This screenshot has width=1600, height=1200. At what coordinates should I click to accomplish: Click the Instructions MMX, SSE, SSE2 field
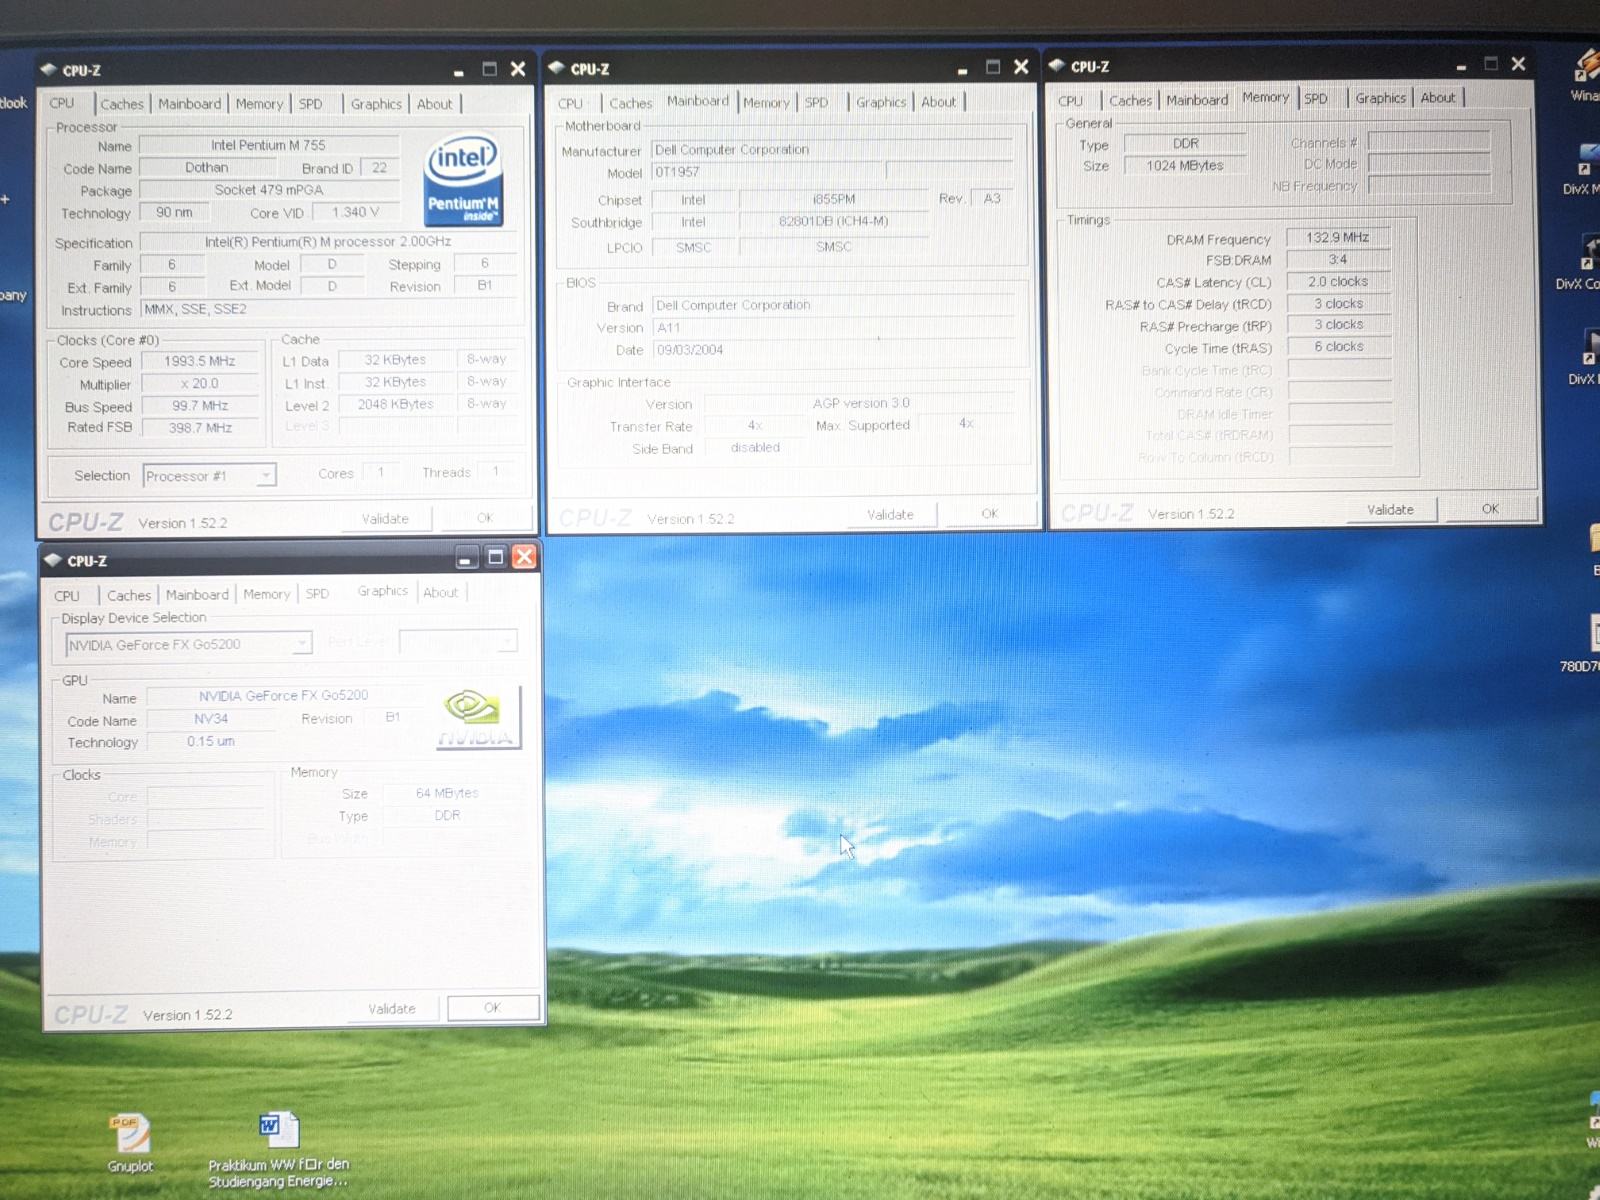tap(330, 309)
